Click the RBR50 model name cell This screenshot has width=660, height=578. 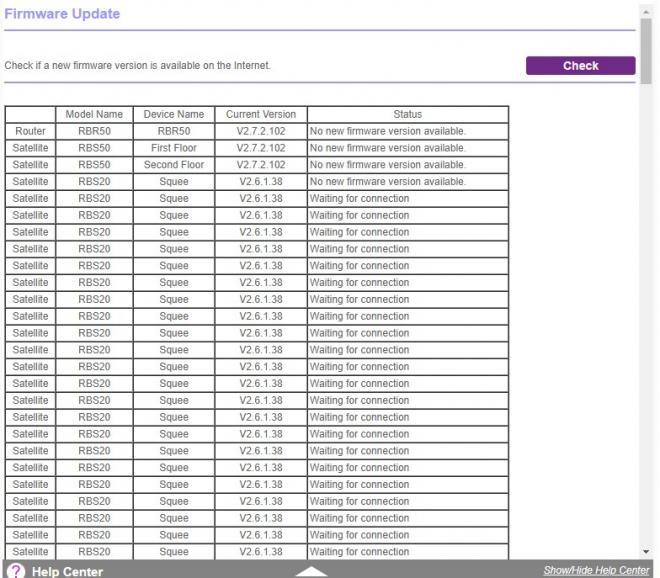click(94, 131)
